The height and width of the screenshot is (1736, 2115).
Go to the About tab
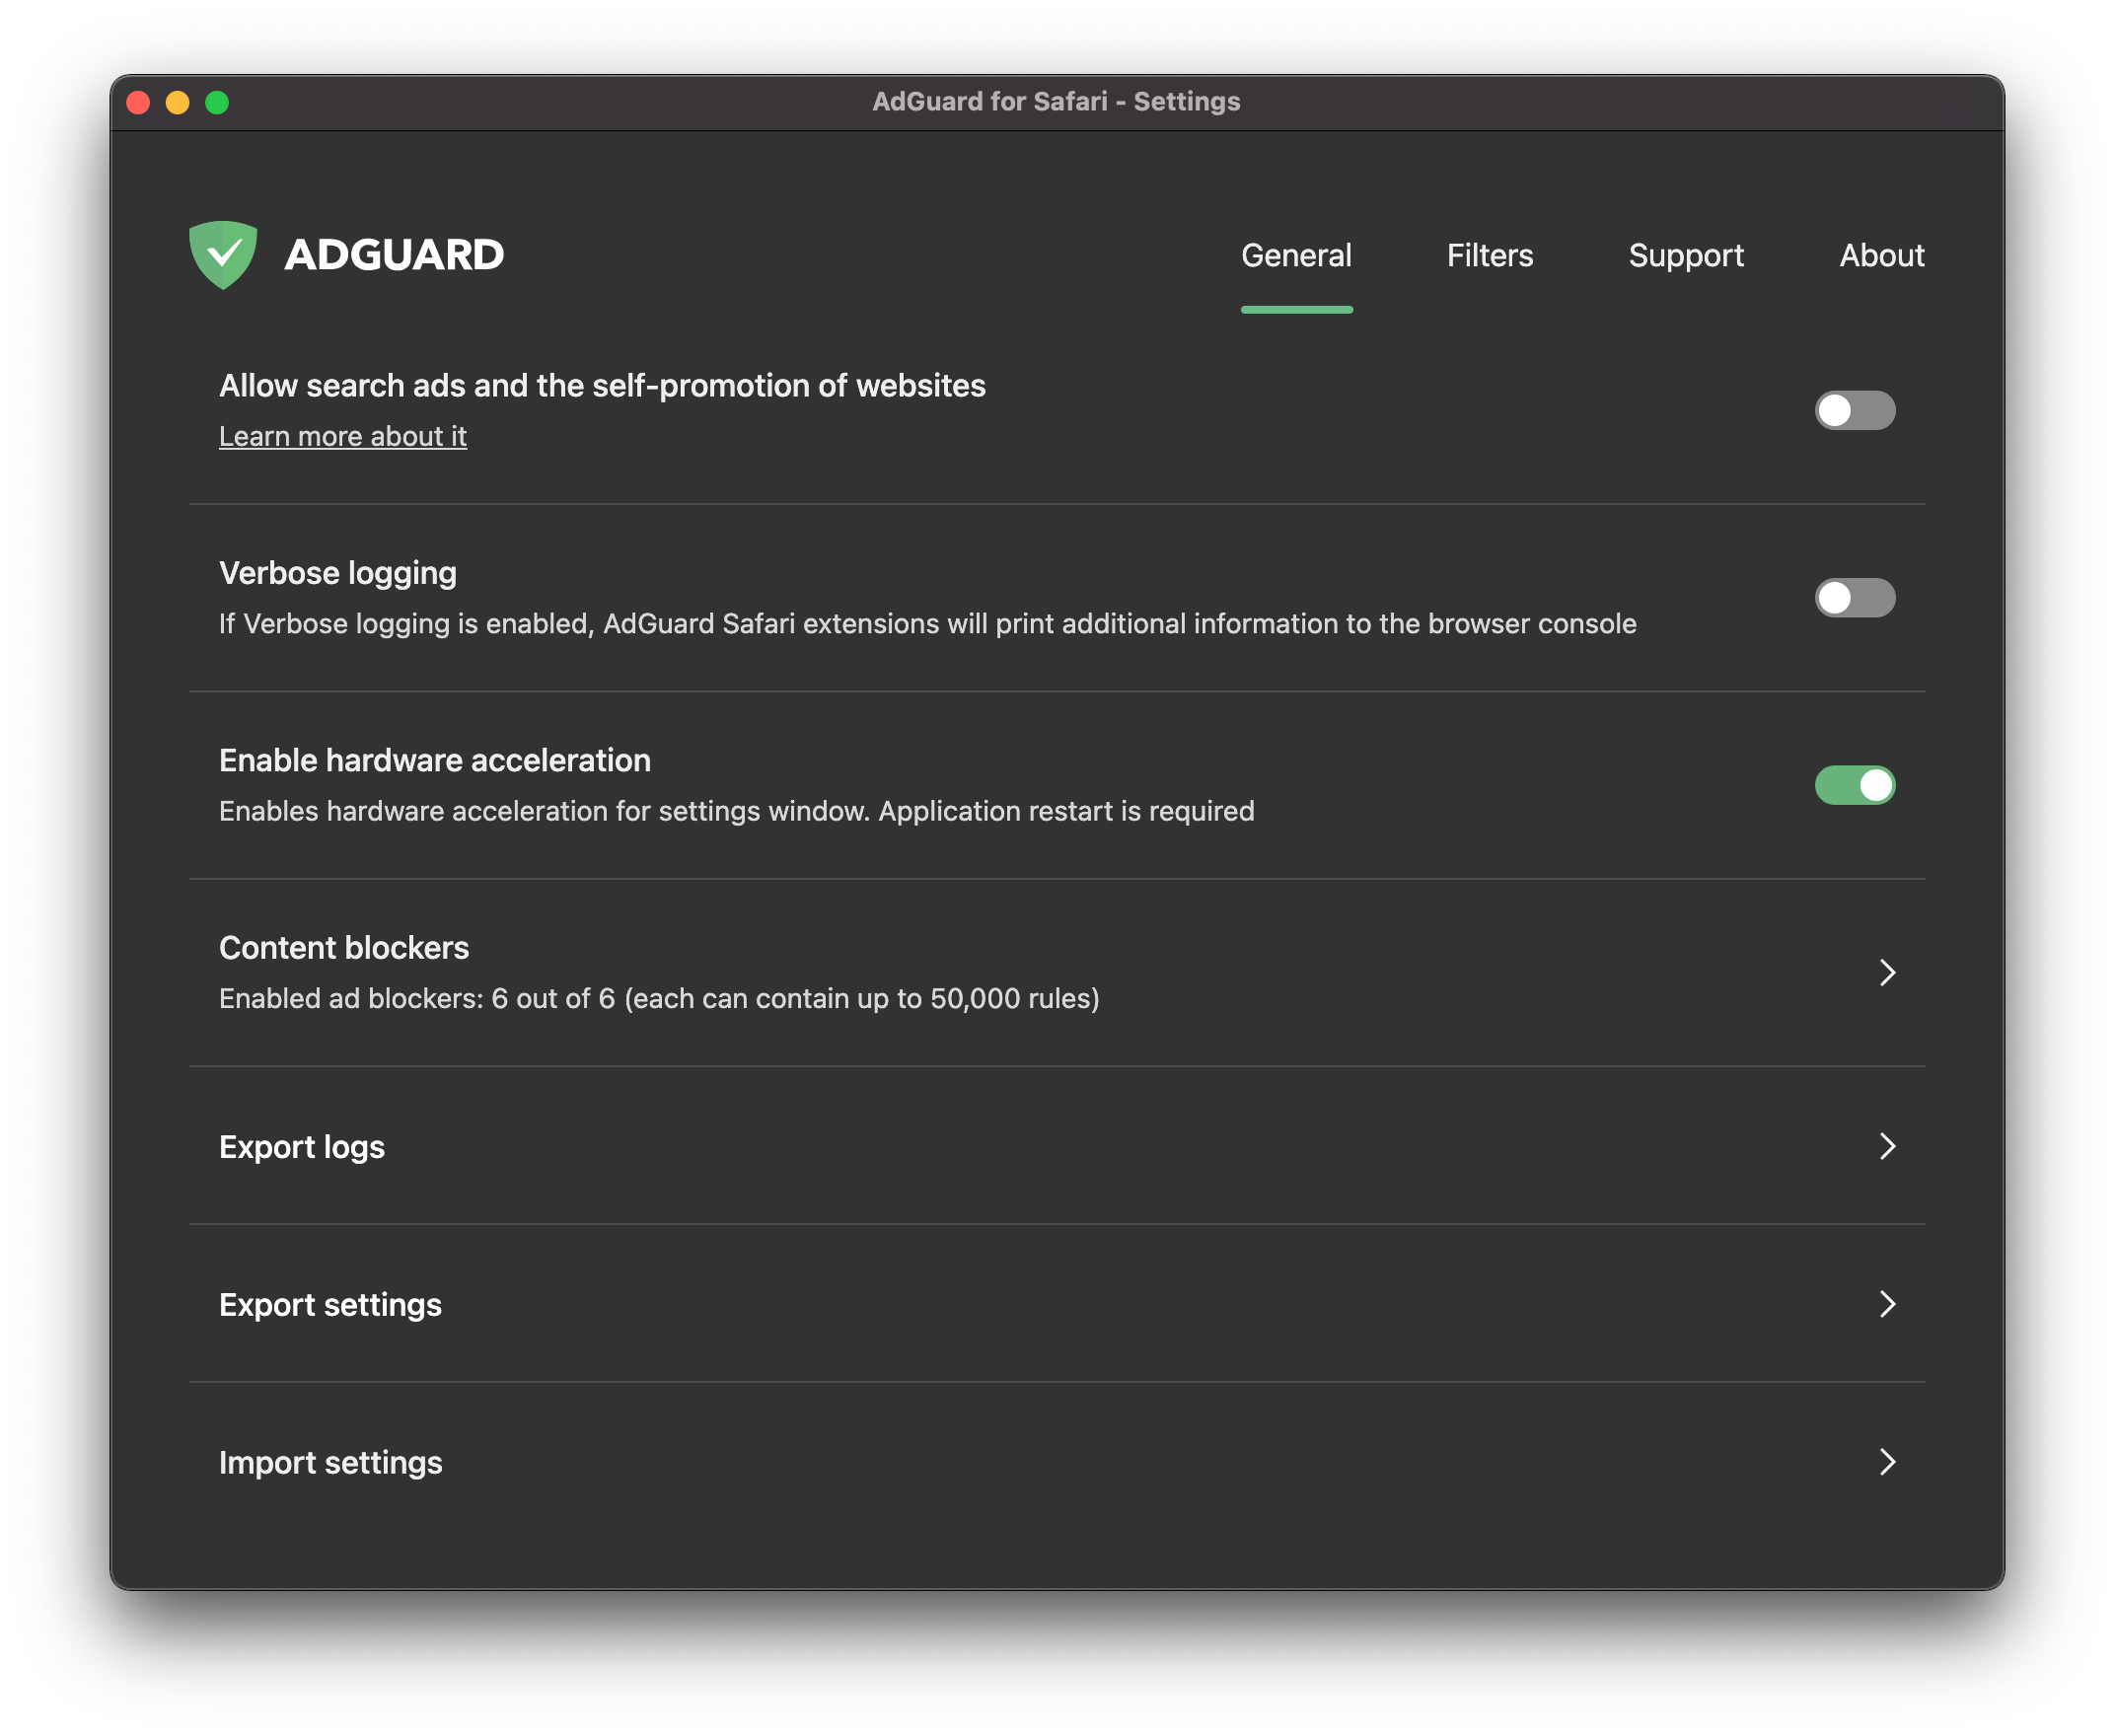click(x=1881, y=256)
